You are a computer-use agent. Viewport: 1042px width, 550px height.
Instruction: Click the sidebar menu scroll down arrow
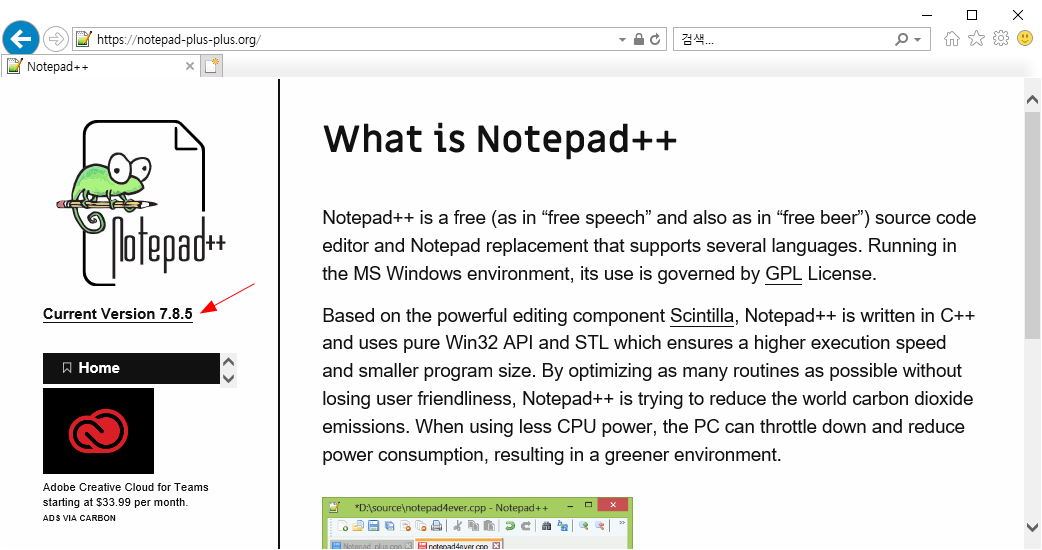(x=229, y=379)
